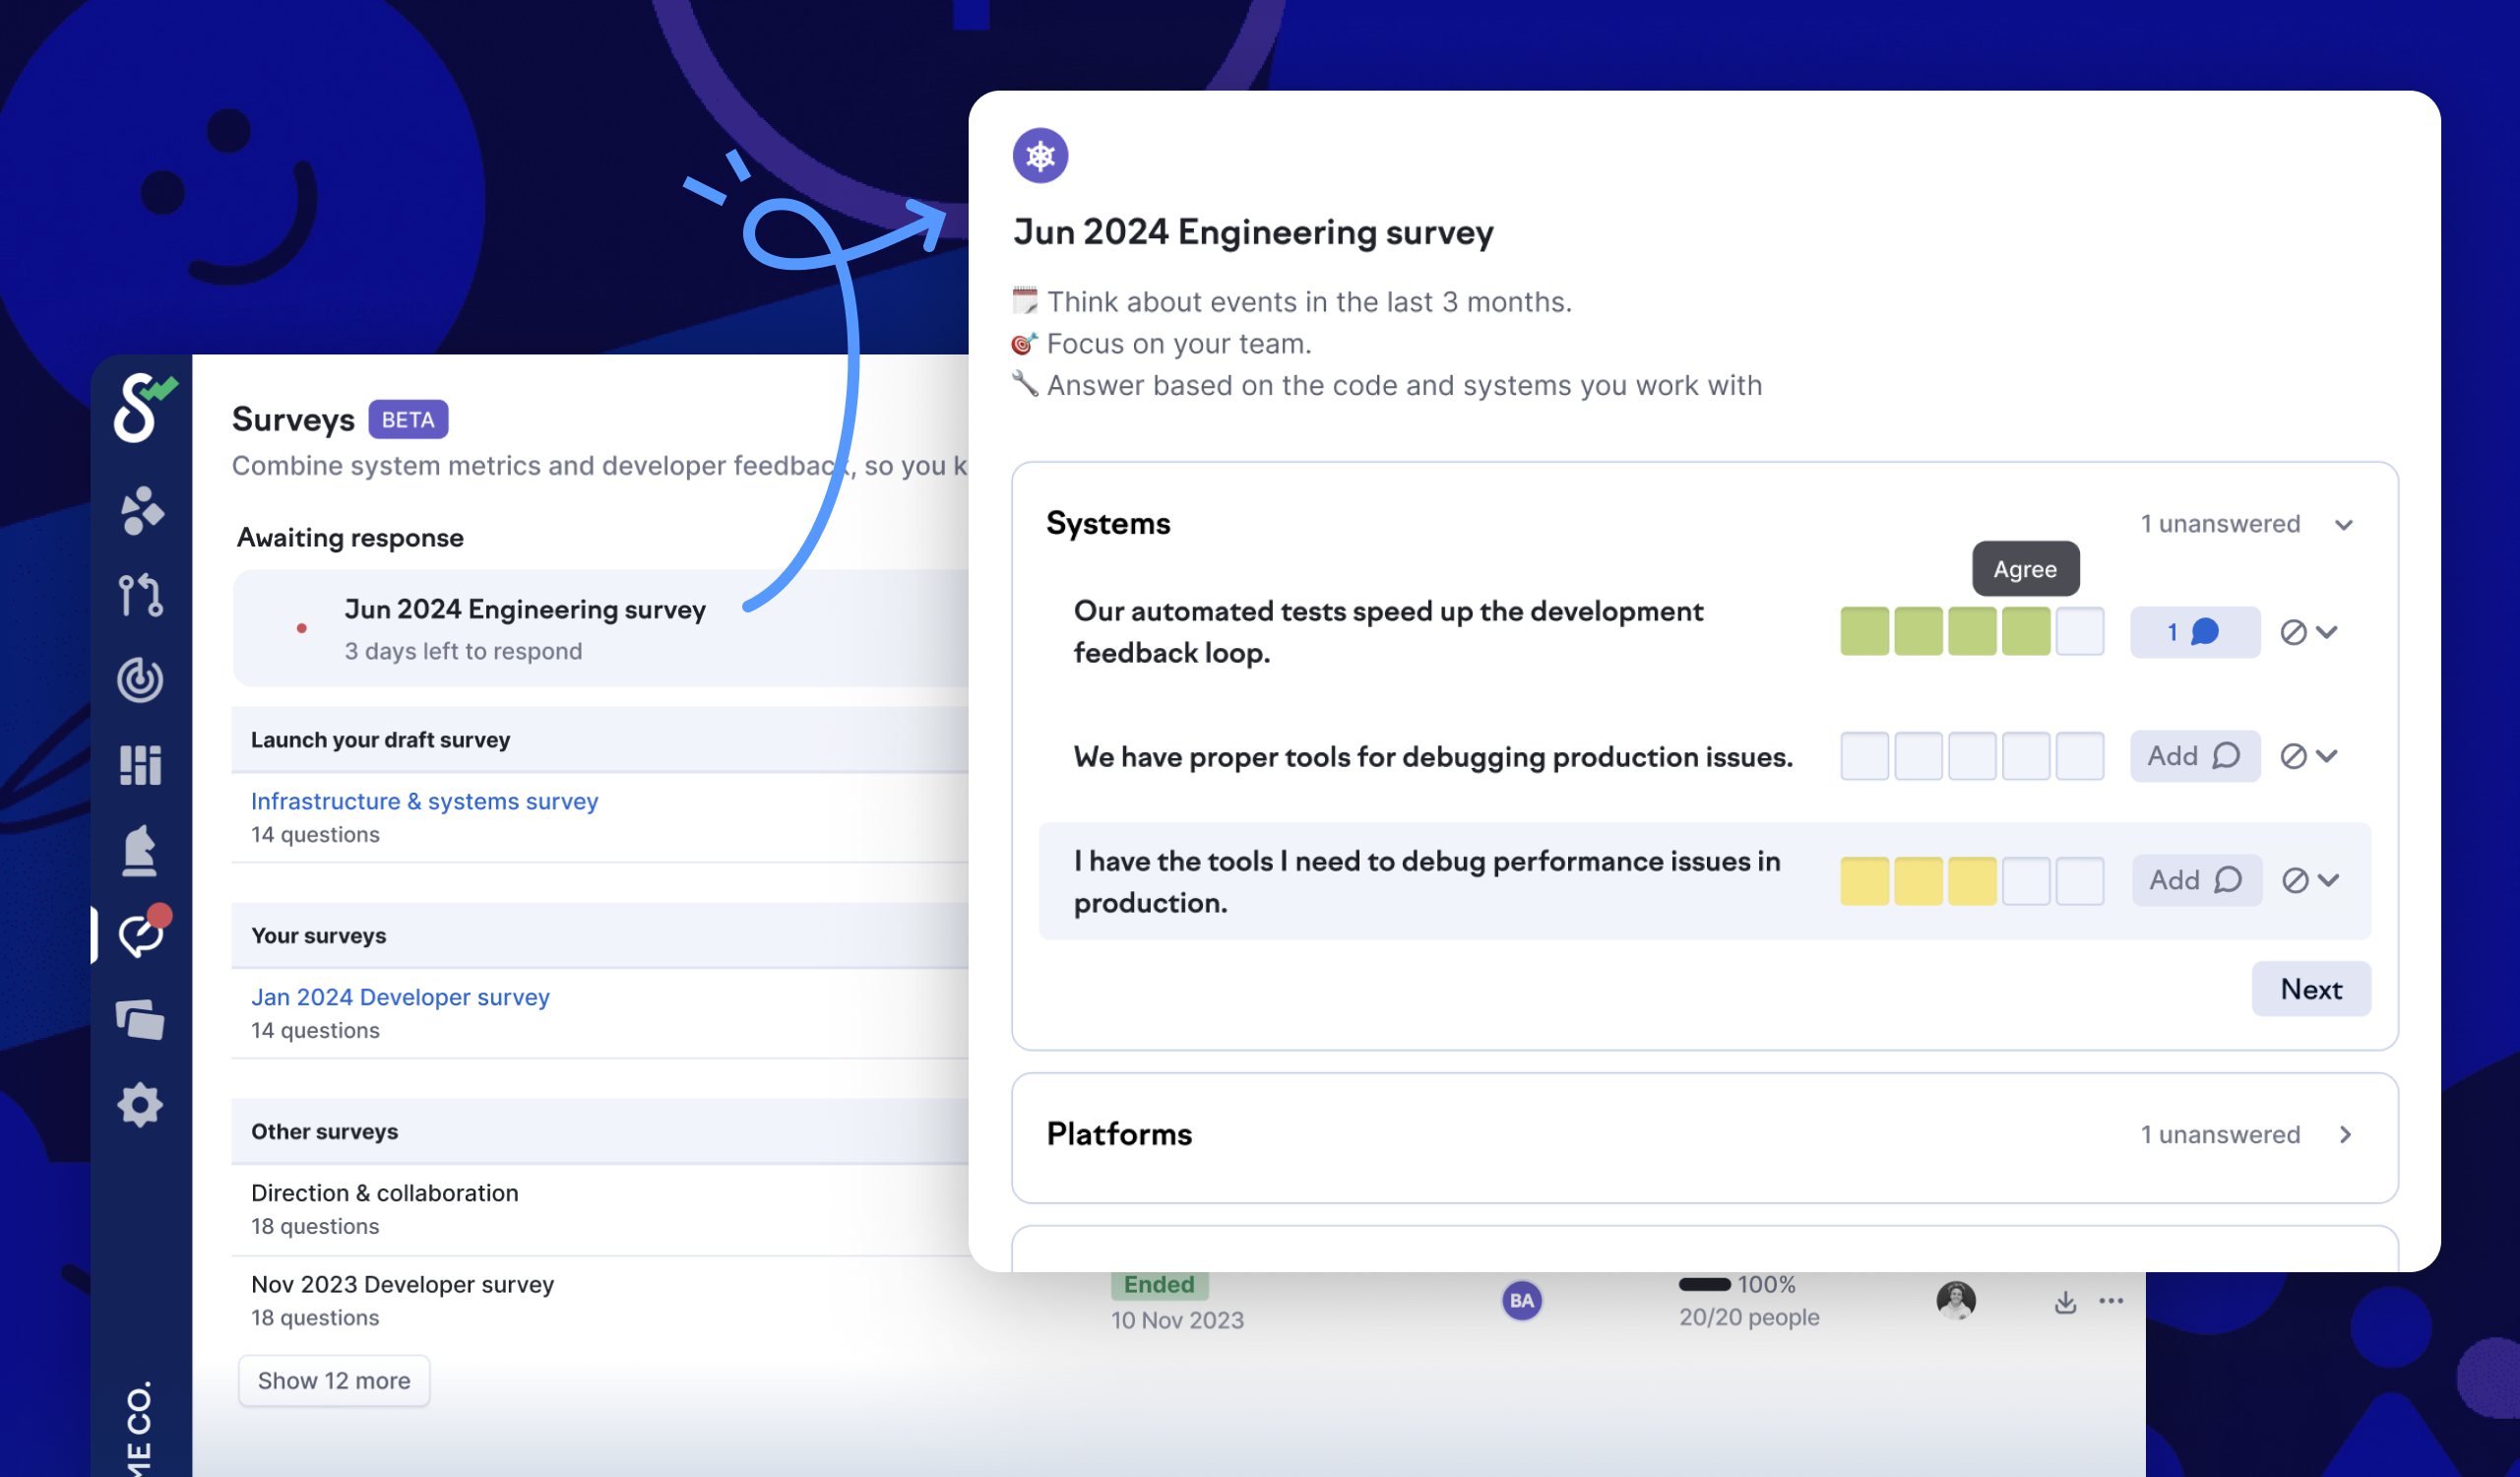The width and height of the screenshot is (2520, 1477).
Task: Open Direction & collaboration survey entry
Action: point(385,1193)
